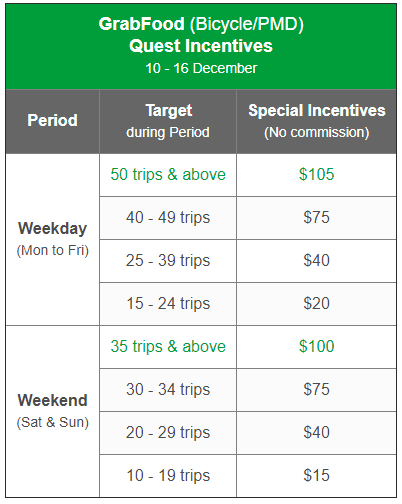Click the 25 - 39 trips cell
402x504 pixels.
pos(168,261)
